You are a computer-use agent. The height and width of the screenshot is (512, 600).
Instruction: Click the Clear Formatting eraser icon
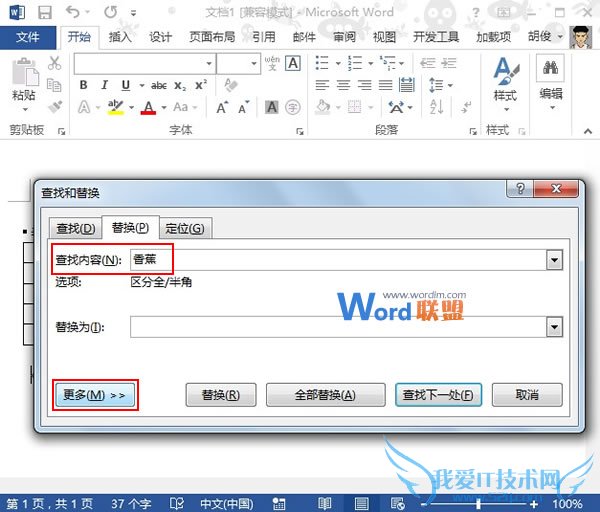230,85
